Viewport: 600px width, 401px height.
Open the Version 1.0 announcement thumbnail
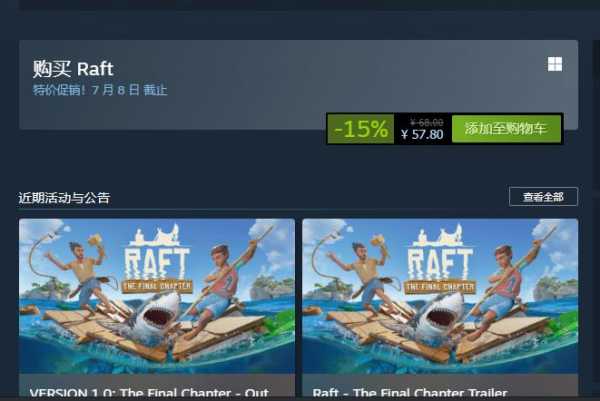click(x=157, y=296)
